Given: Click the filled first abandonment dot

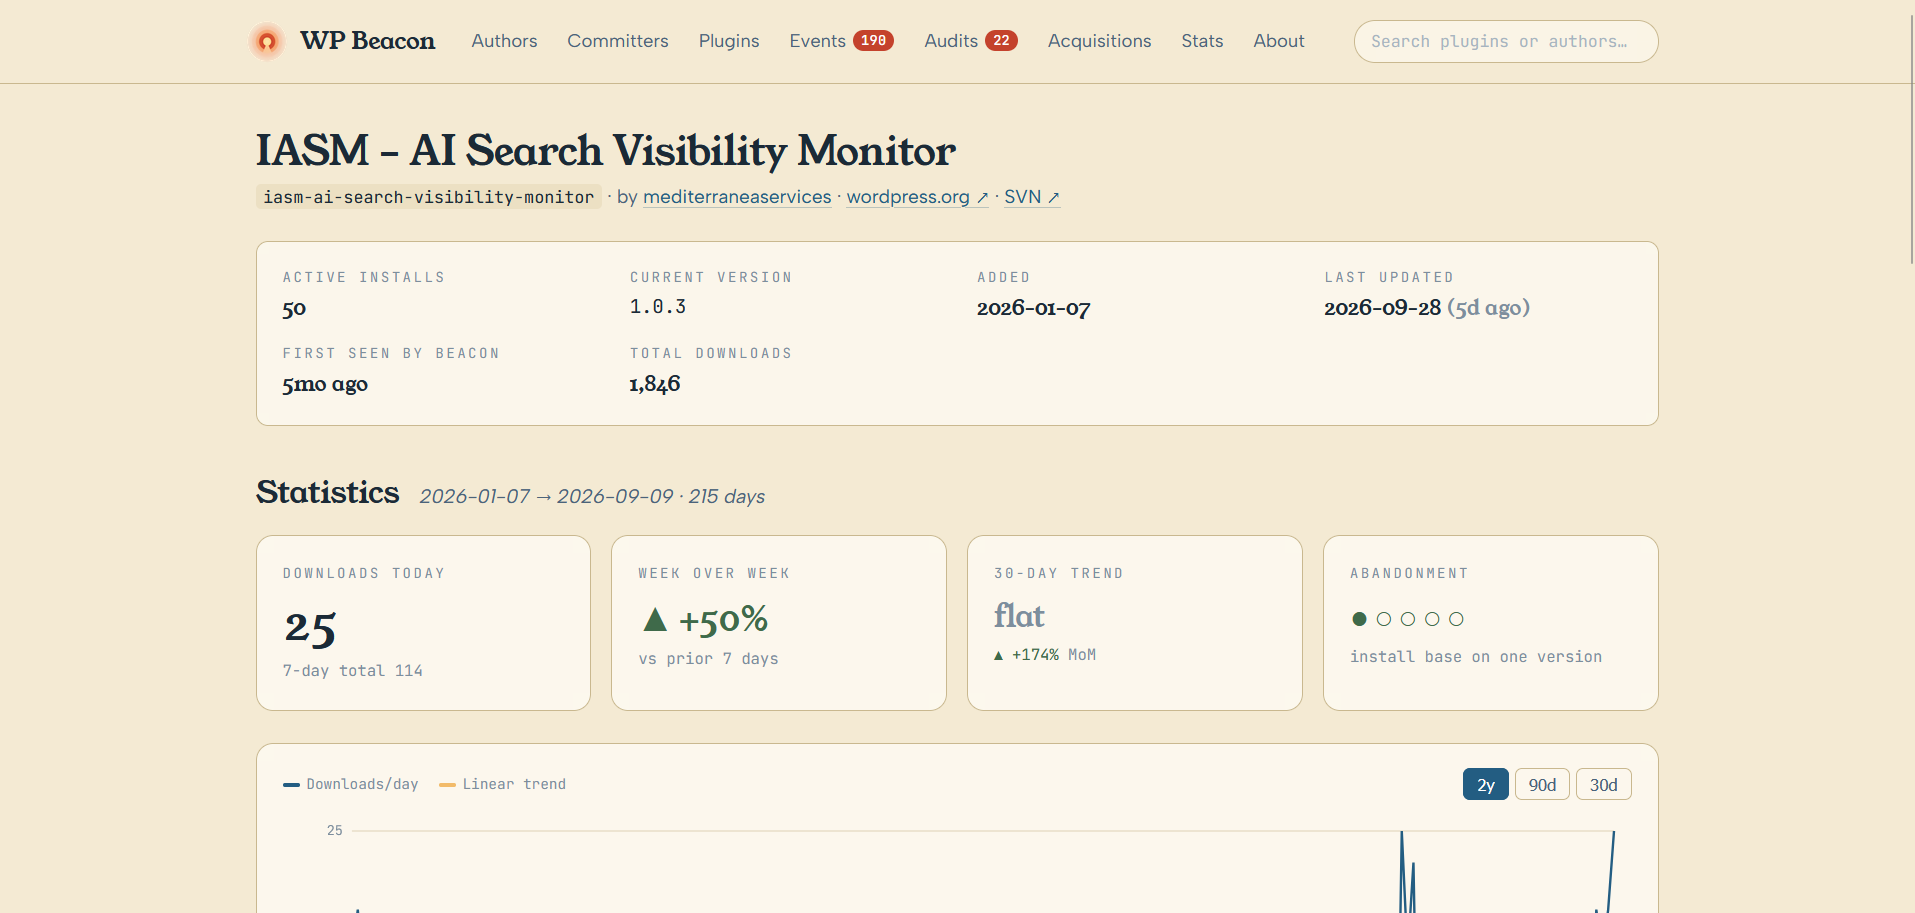Looking at the screenshot, I should [1359, 619].
